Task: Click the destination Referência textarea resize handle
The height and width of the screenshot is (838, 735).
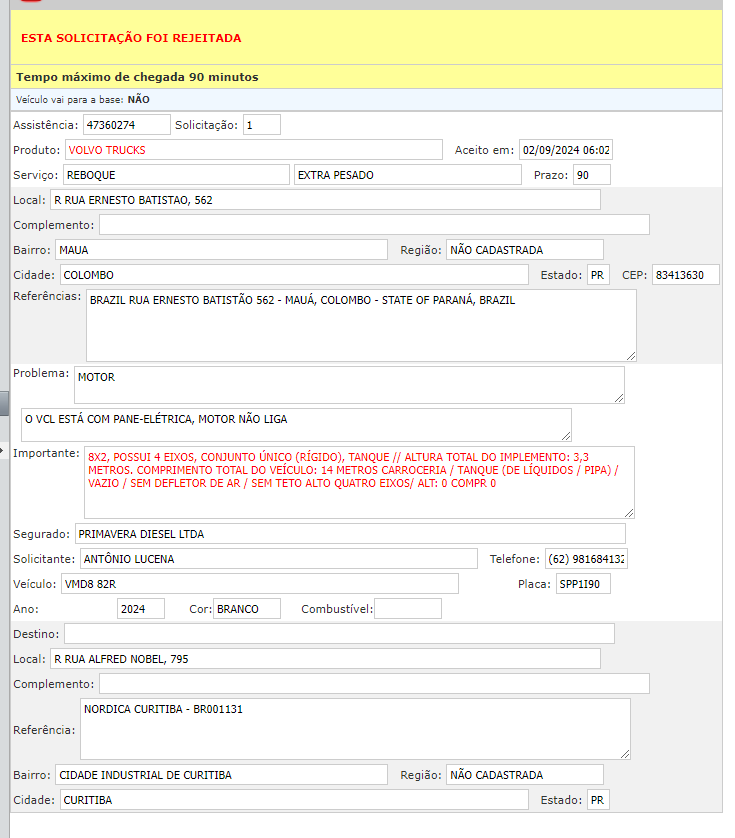Action: 624,752
